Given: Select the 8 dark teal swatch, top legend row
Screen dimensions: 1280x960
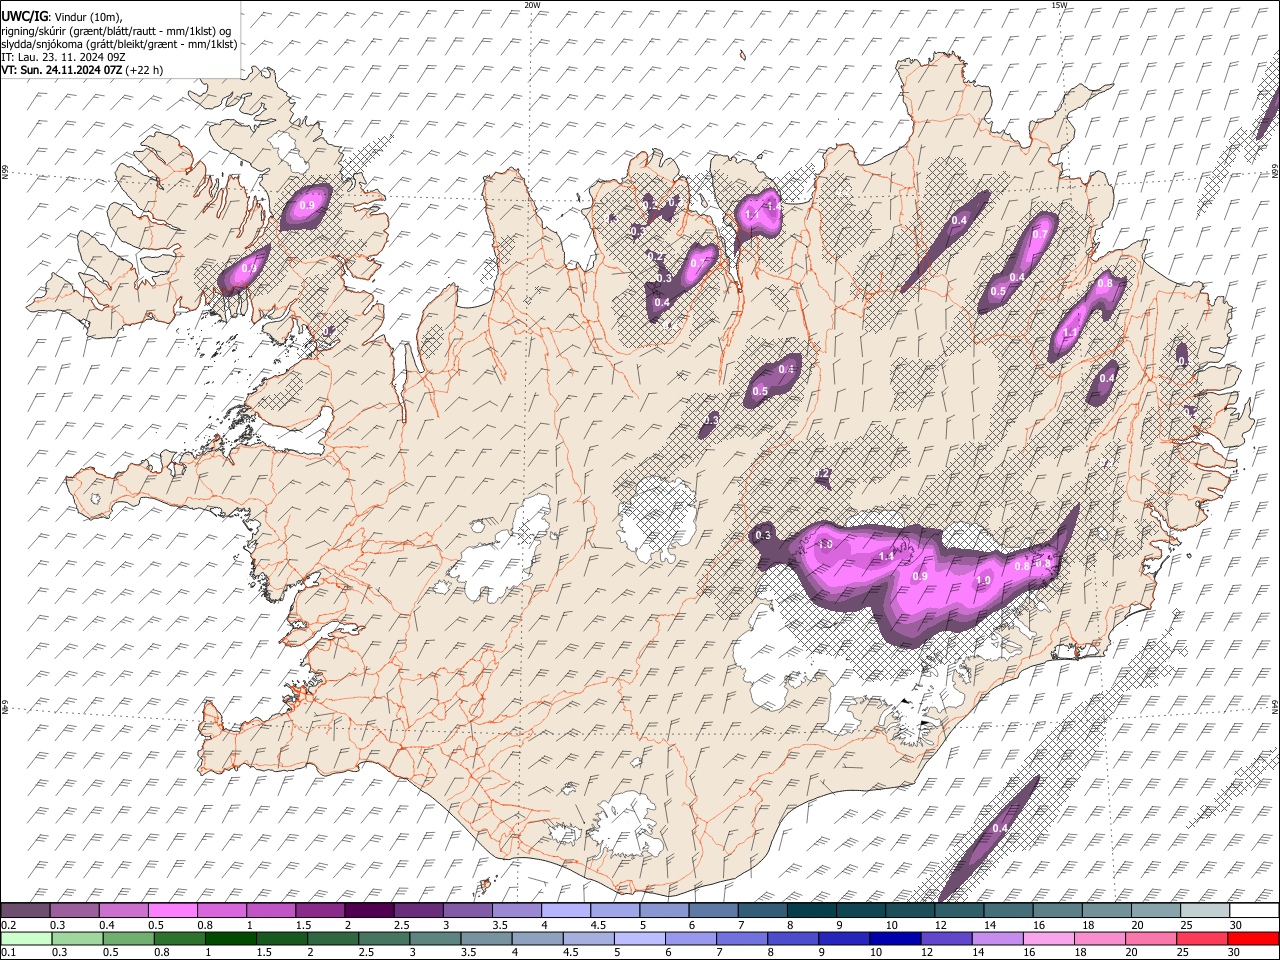Looking at the screenshot, I should [811, 911].
